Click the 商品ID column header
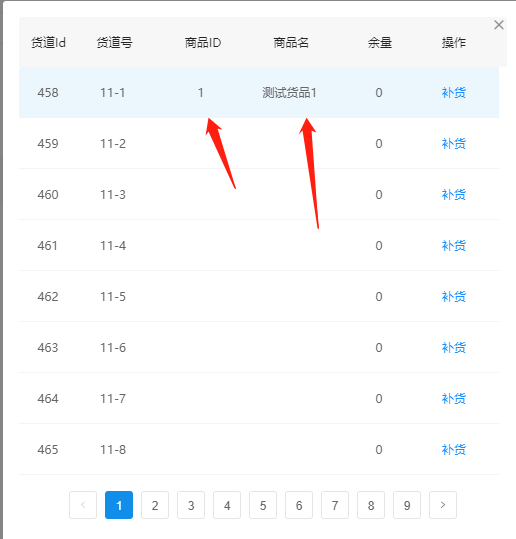The image size is (516, 539). click(203, 43)
